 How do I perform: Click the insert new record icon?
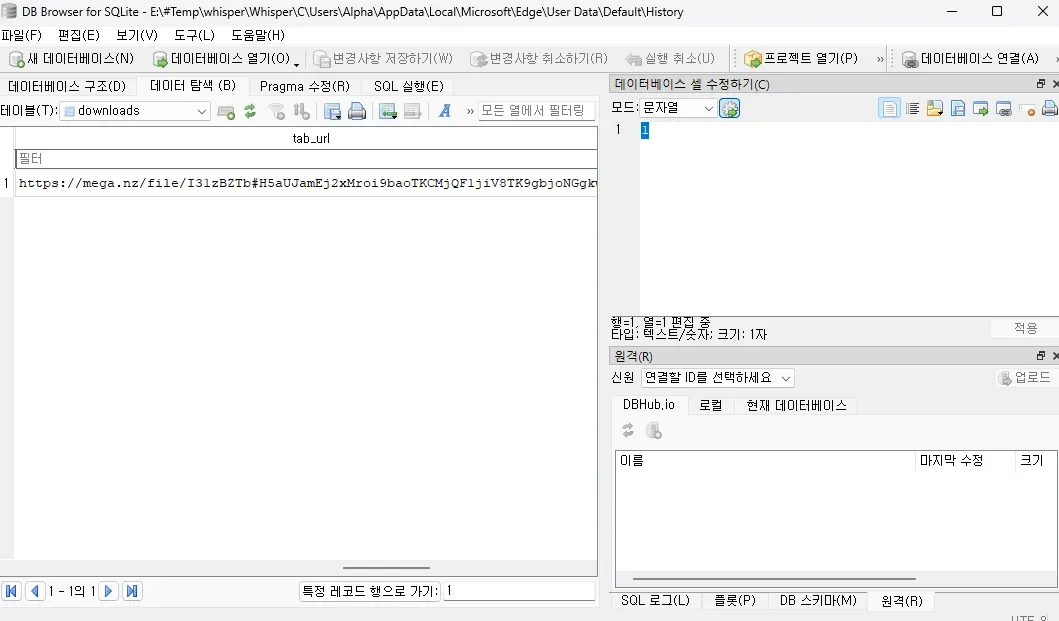point(227,111)
